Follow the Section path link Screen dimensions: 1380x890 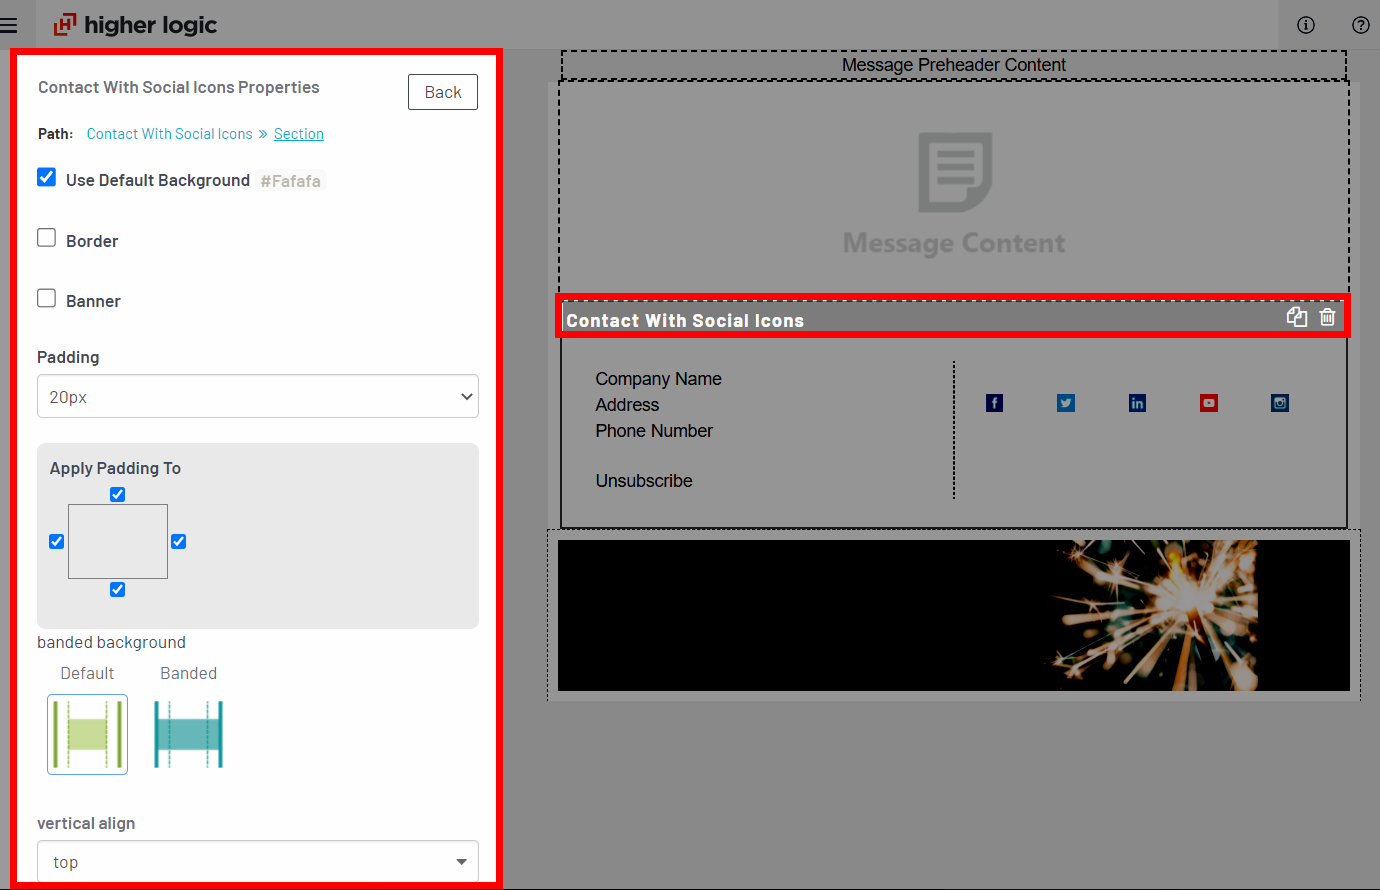point(298,134)
